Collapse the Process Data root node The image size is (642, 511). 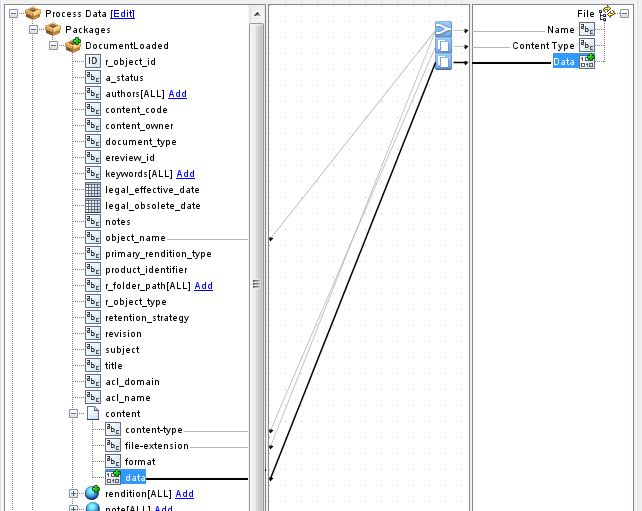click(x=14, y=14)
